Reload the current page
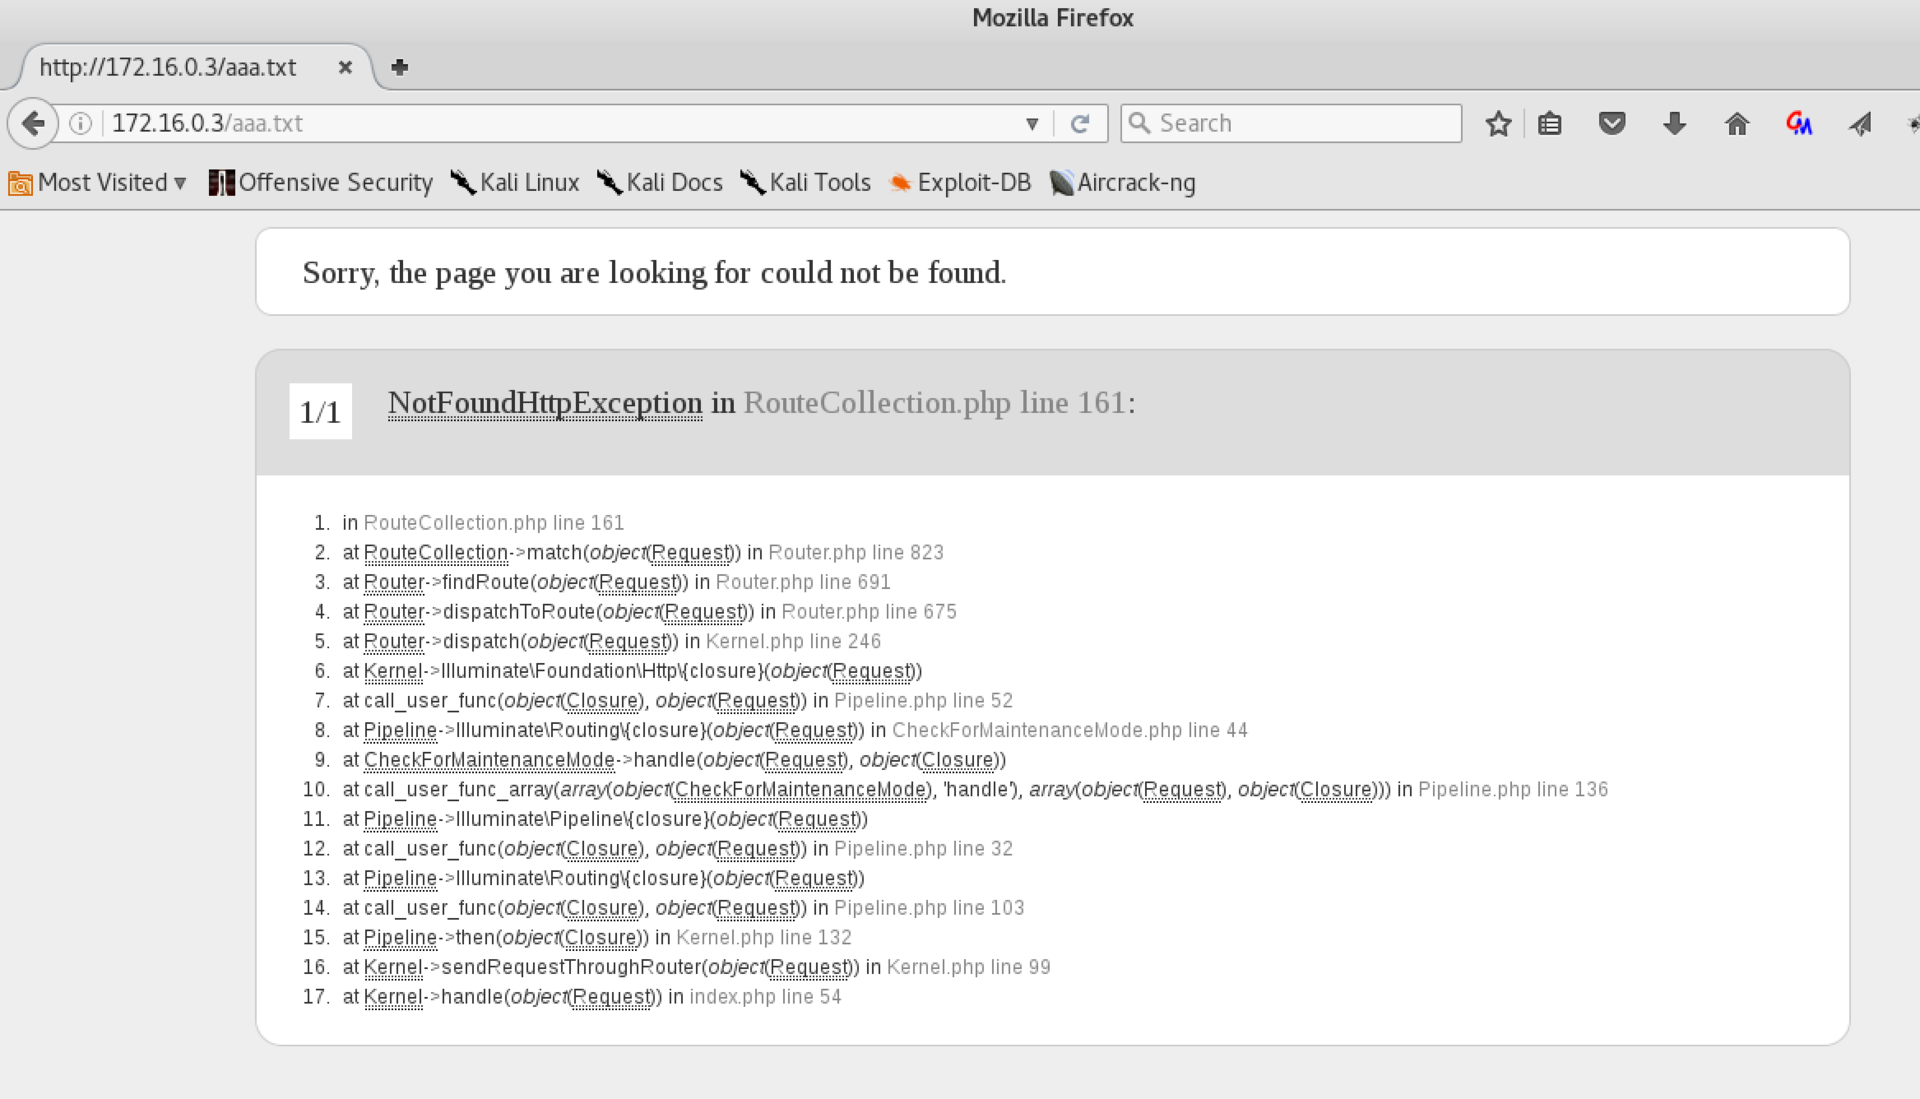 click(1079, 123)
